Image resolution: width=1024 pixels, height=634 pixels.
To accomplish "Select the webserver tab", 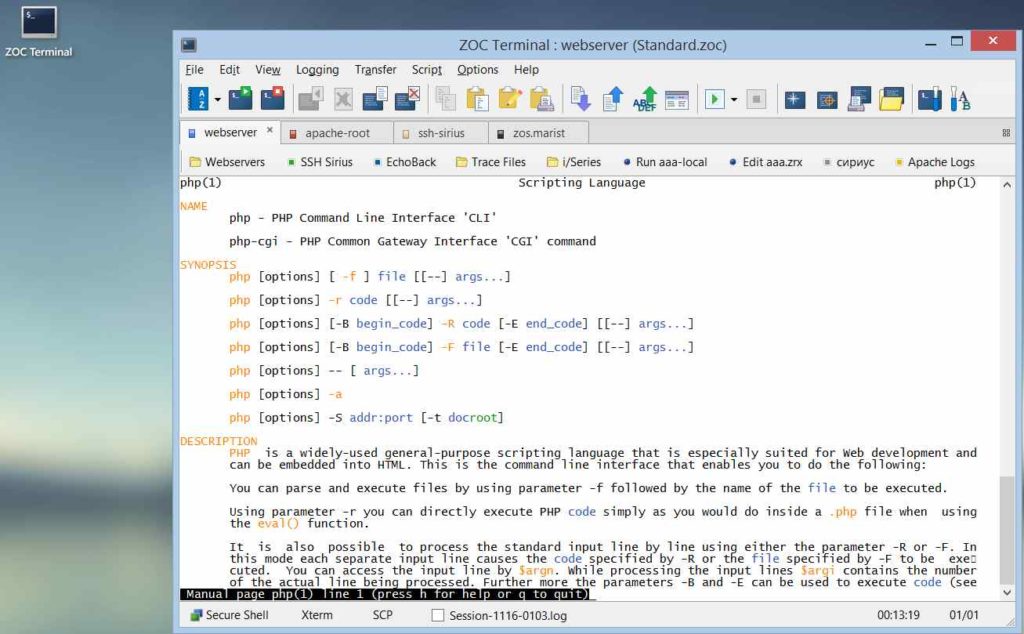I will [x=230, y=133].
